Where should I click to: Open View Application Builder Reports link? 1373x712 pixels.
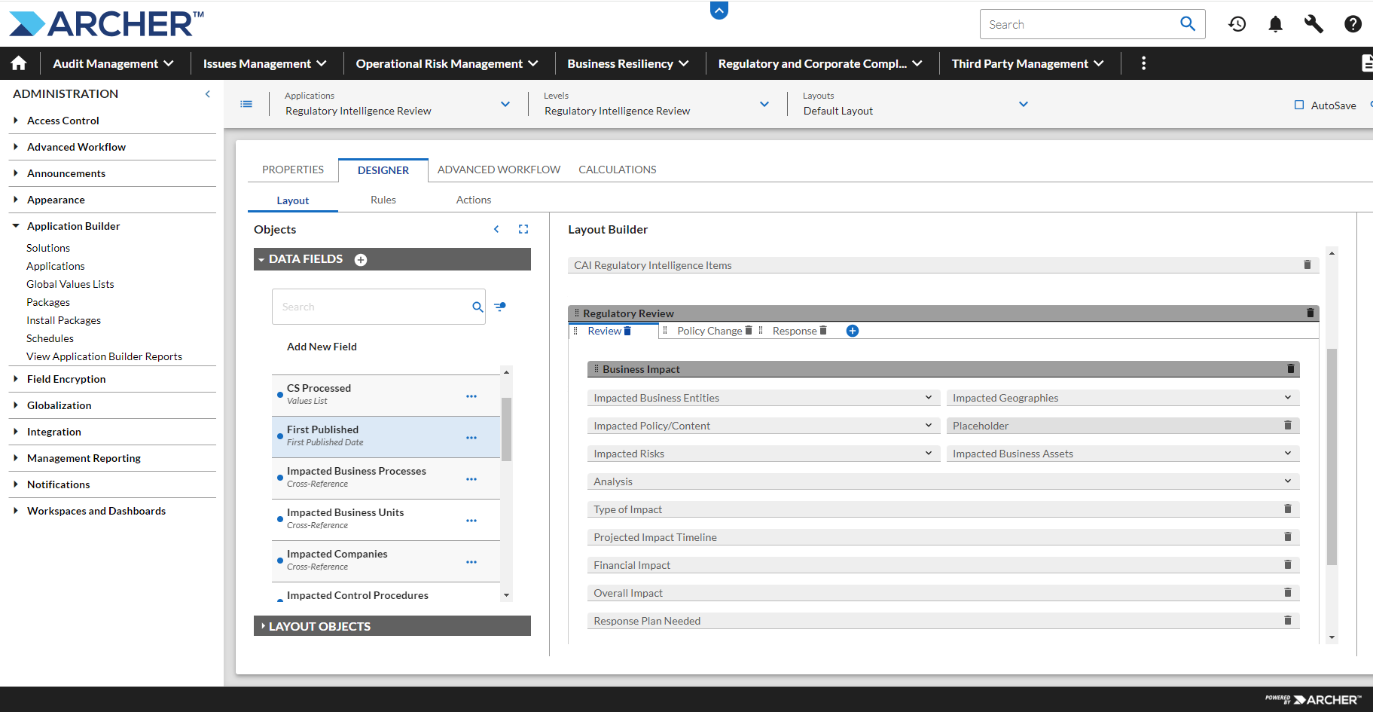[104, 356]
